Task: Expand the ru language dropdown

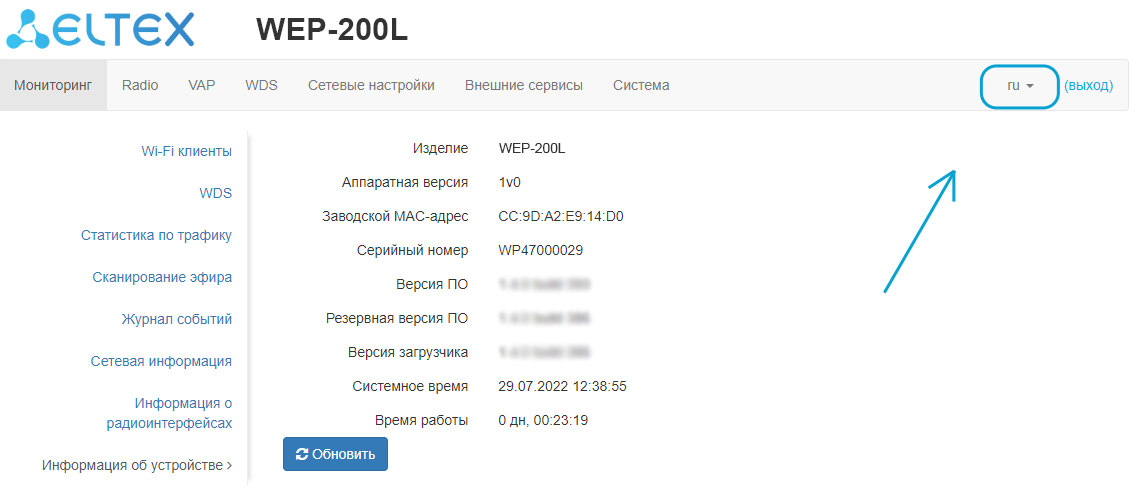Action: (1019, 86)
